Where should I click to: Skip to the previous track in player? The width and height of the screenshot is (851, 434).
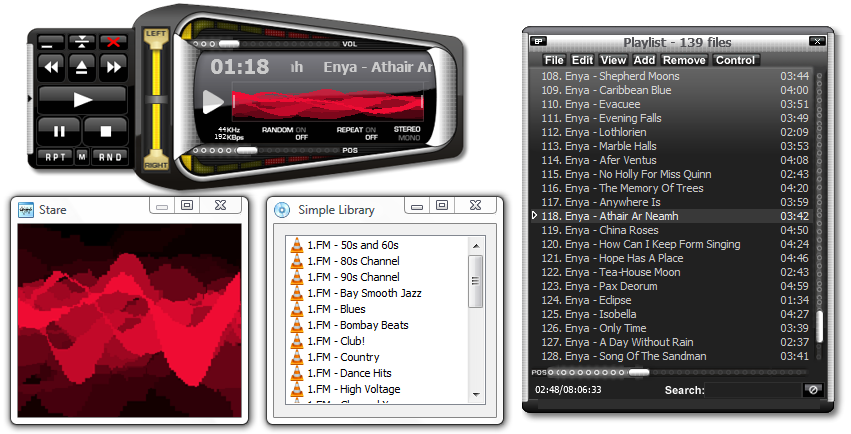click(51, 67)
